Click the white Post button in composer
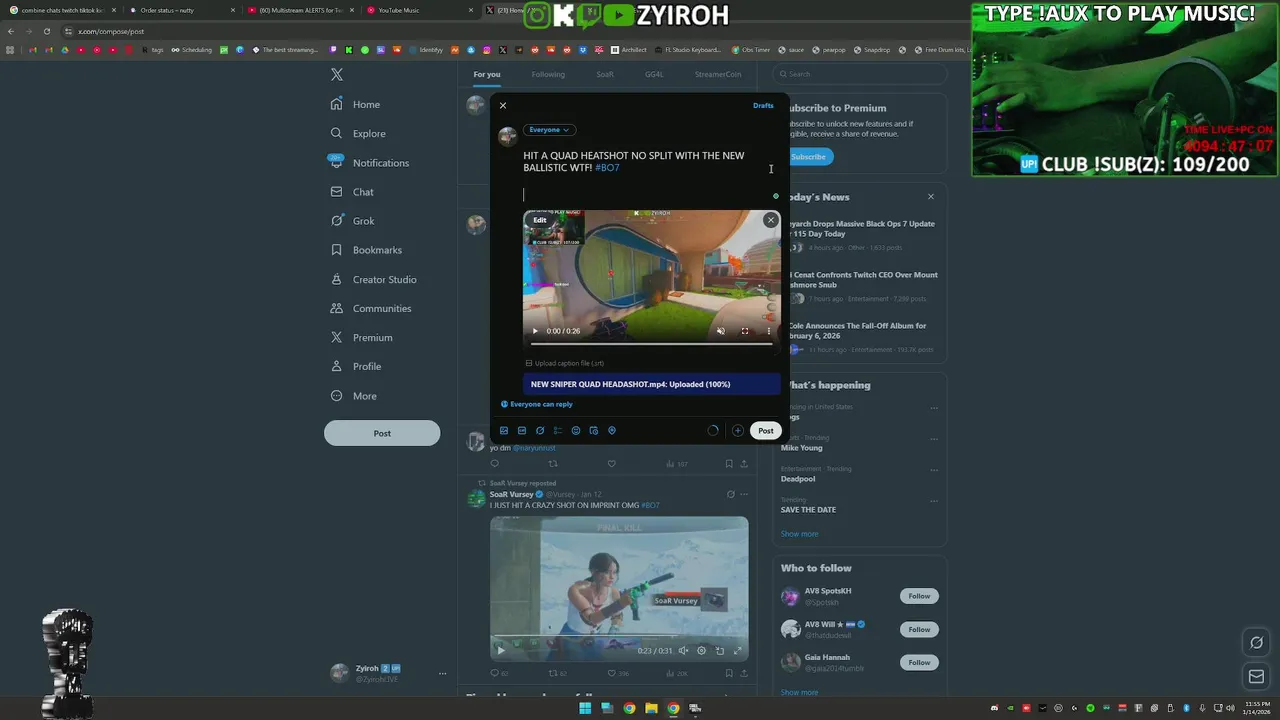1280x720 pixels. tap(765, 431)
